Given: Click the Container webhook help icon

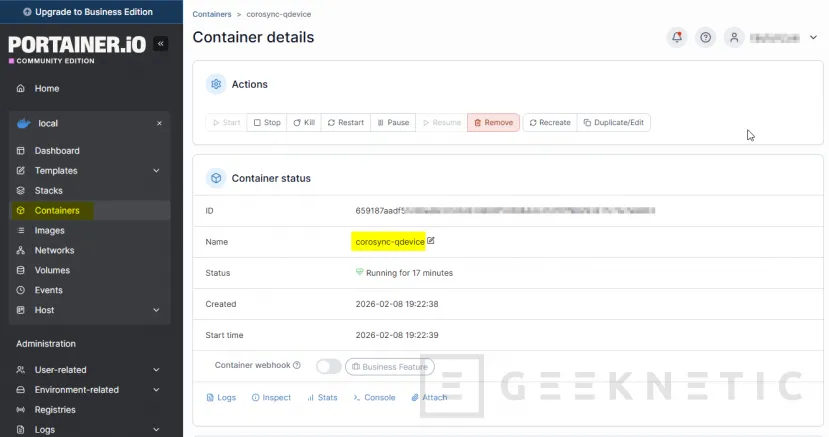Looking at the screenshot, I should [x=297, y=365].
